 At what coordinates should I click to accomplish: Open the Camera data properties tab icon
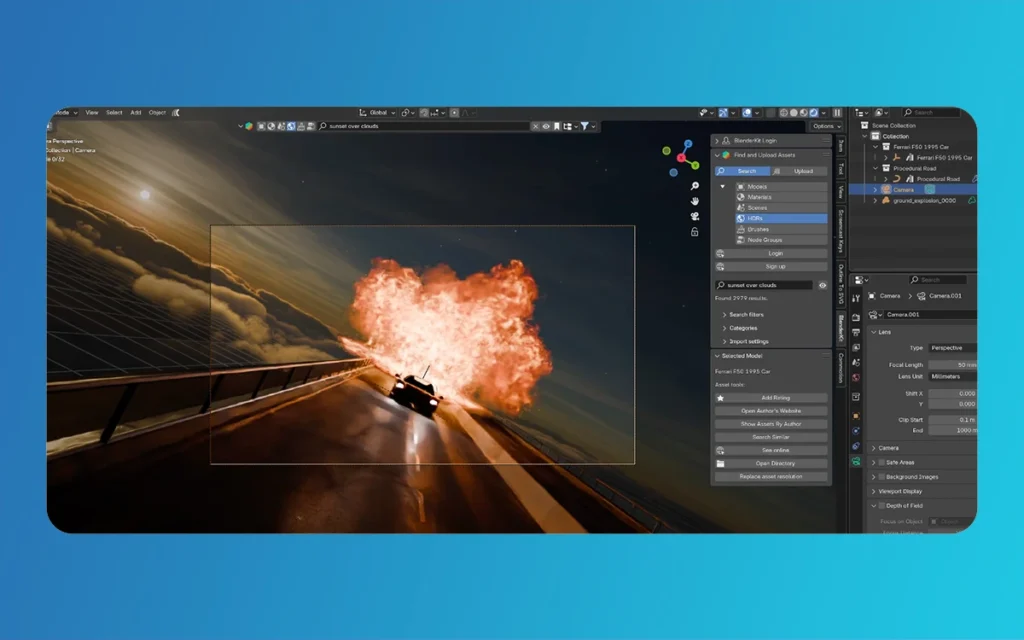point(856,461)
